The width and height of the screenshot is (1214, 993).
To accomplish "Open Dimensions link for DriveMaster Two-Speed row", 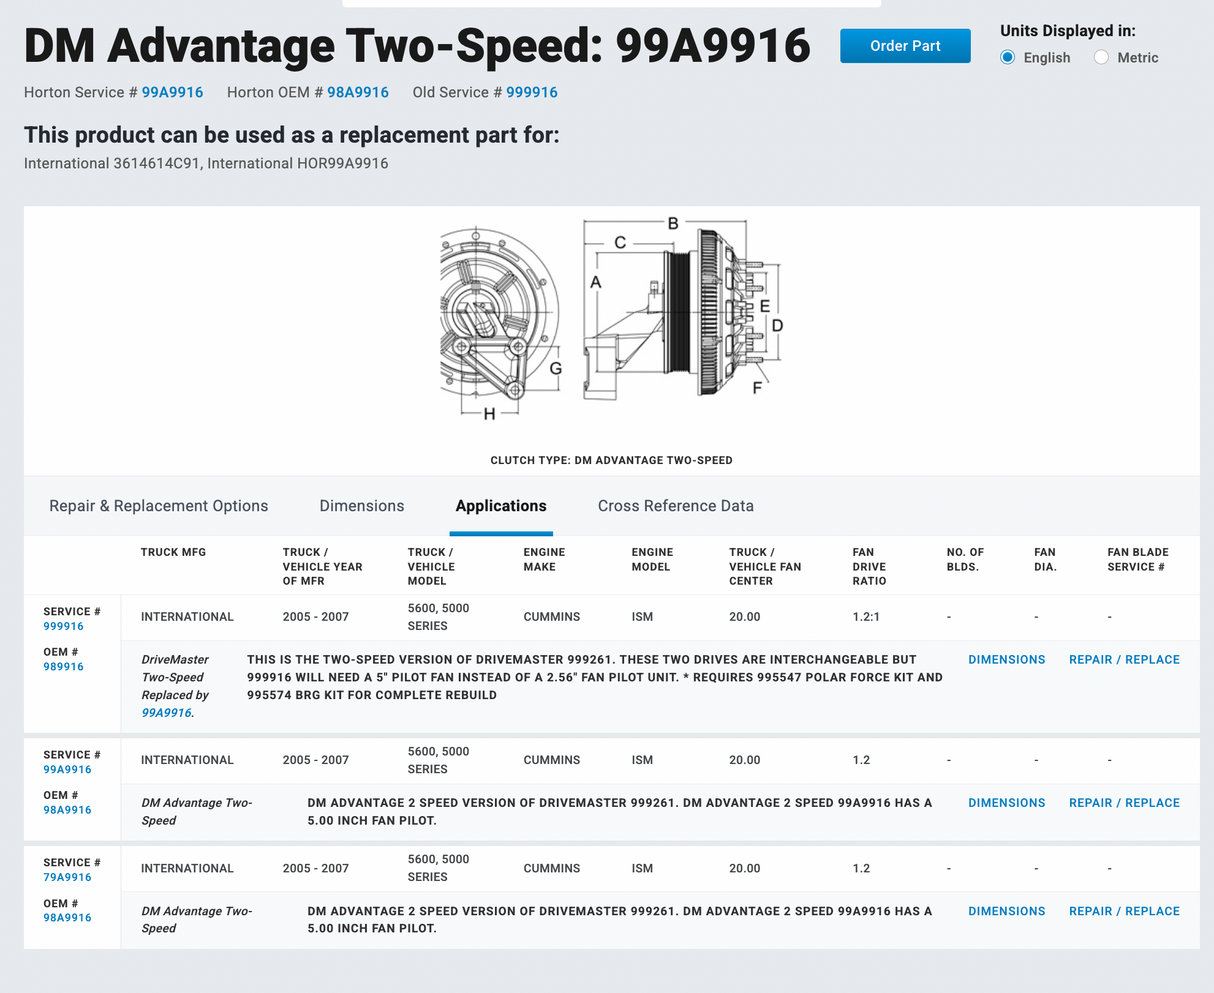I will point(1006,660).
